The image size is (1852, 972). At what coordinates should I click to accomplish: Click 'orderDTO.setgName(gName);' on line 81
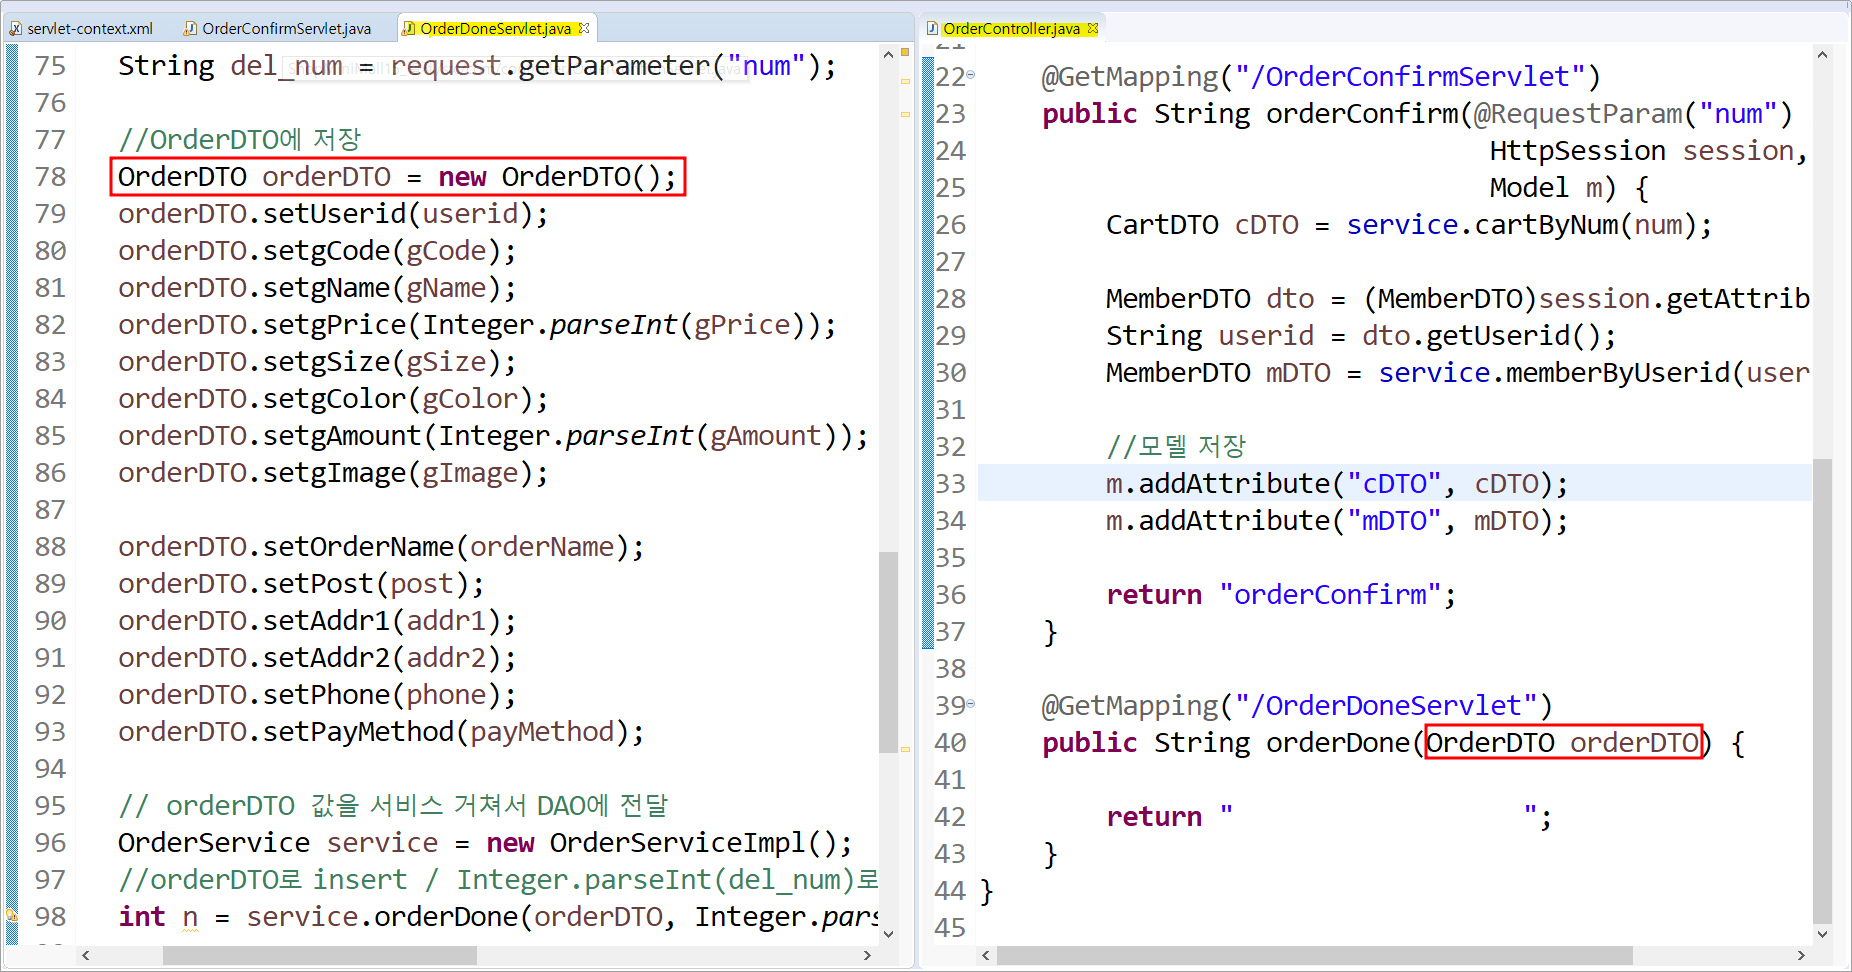coord(317,288)
